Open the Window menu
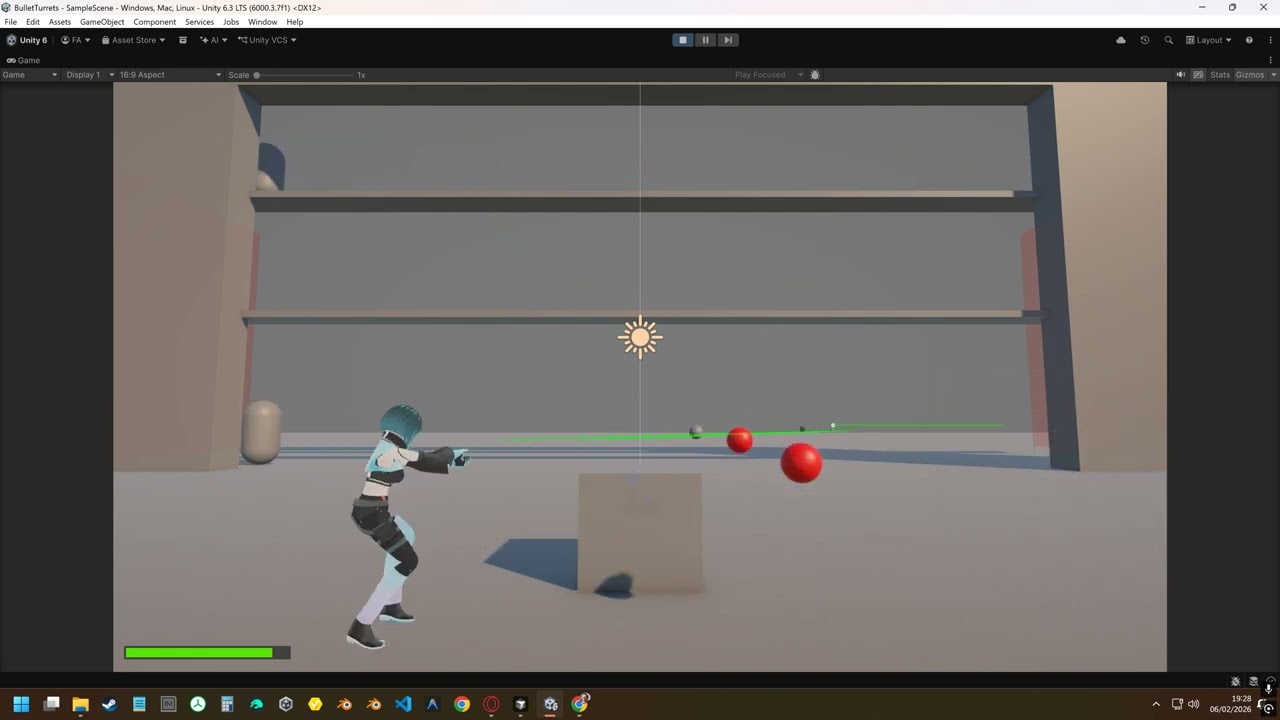 click(x=262, y=22)
